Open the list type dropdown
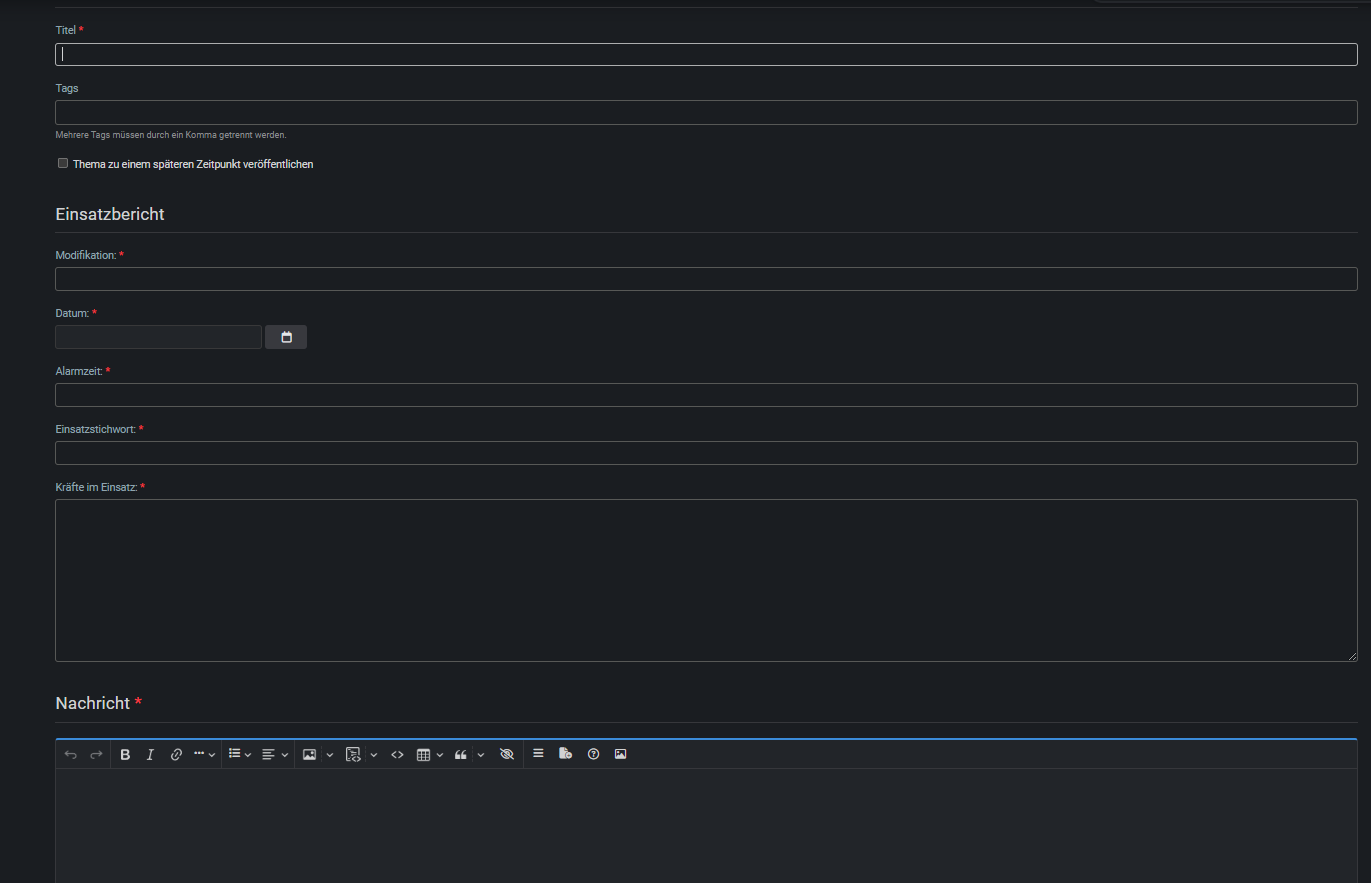The height and width of the screenshot is (883, 1371). (x=240, y=754)
